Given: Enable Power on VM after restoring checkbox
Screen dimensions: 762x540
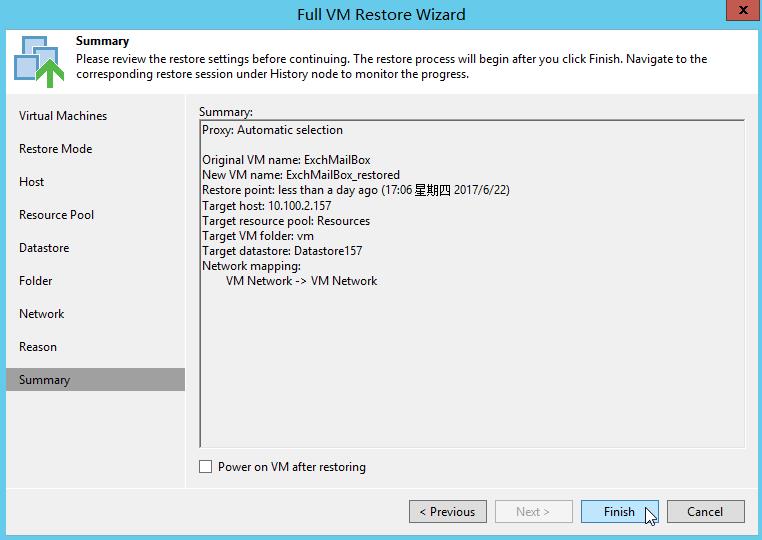Looking at the screenshot, I should click(x=206, y=467).
